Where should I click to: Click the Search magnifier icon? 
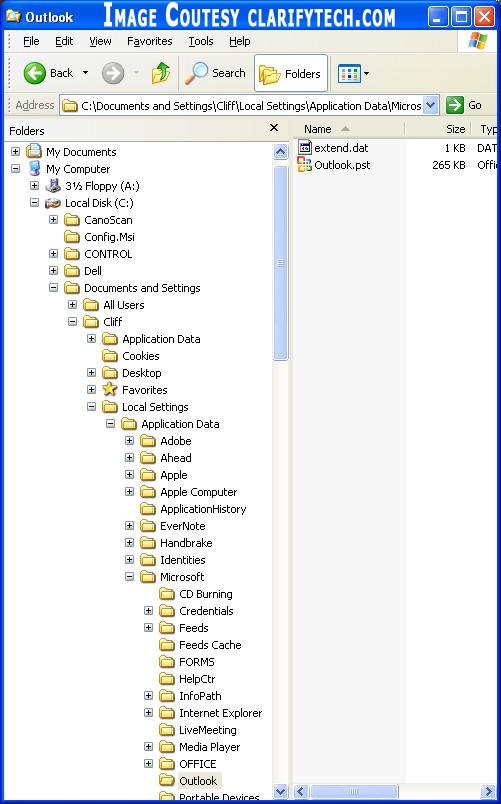(196, 73)
